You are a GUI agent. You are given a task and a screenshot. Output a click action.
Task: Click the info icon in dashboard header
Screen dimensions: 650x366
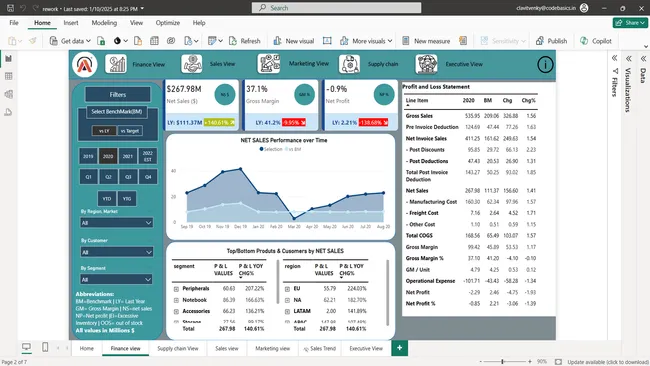pyautogui.click(x=545, y=64)
